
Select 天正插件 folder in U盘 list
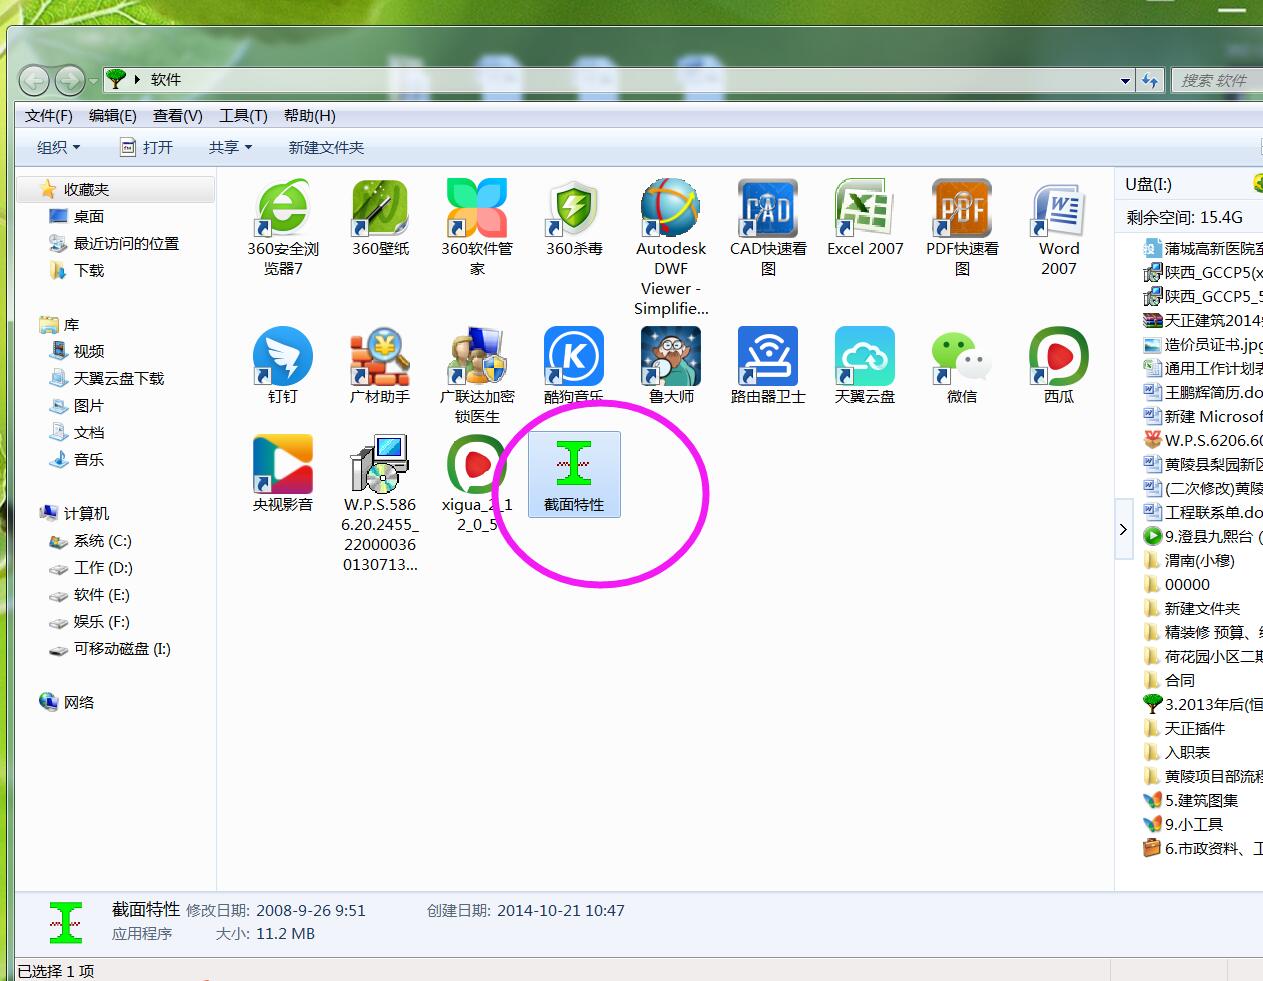click(x=1194, y=728)
